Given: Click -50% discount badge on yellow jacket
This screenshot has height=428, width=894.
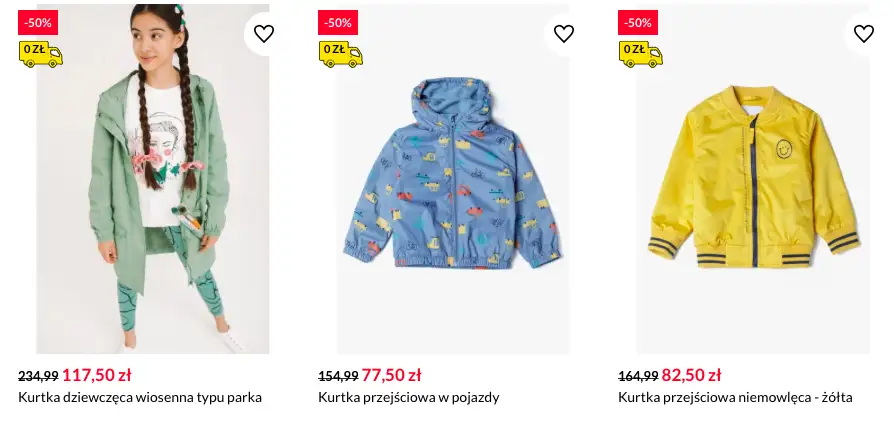Looking at the screenshot, I should pos(638,22).
